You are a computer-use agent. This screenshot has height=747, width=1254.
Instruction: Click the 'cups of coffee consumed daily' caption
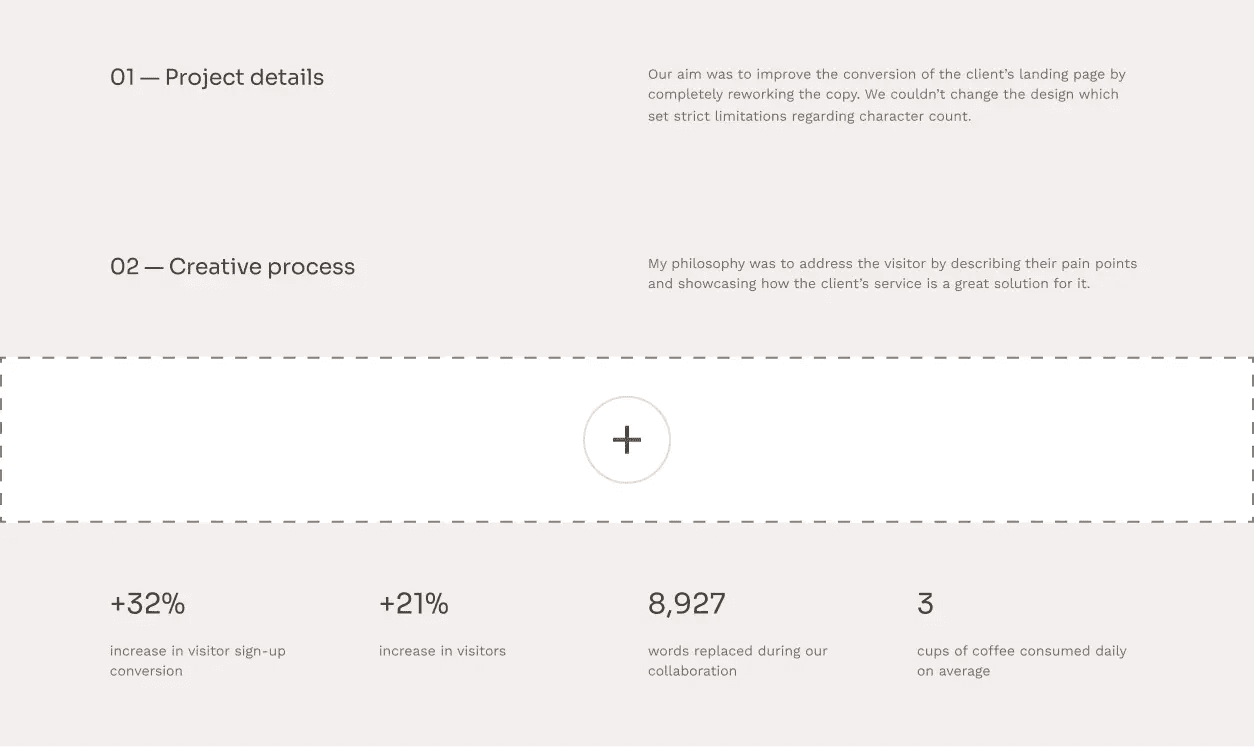coord(1021,660)
